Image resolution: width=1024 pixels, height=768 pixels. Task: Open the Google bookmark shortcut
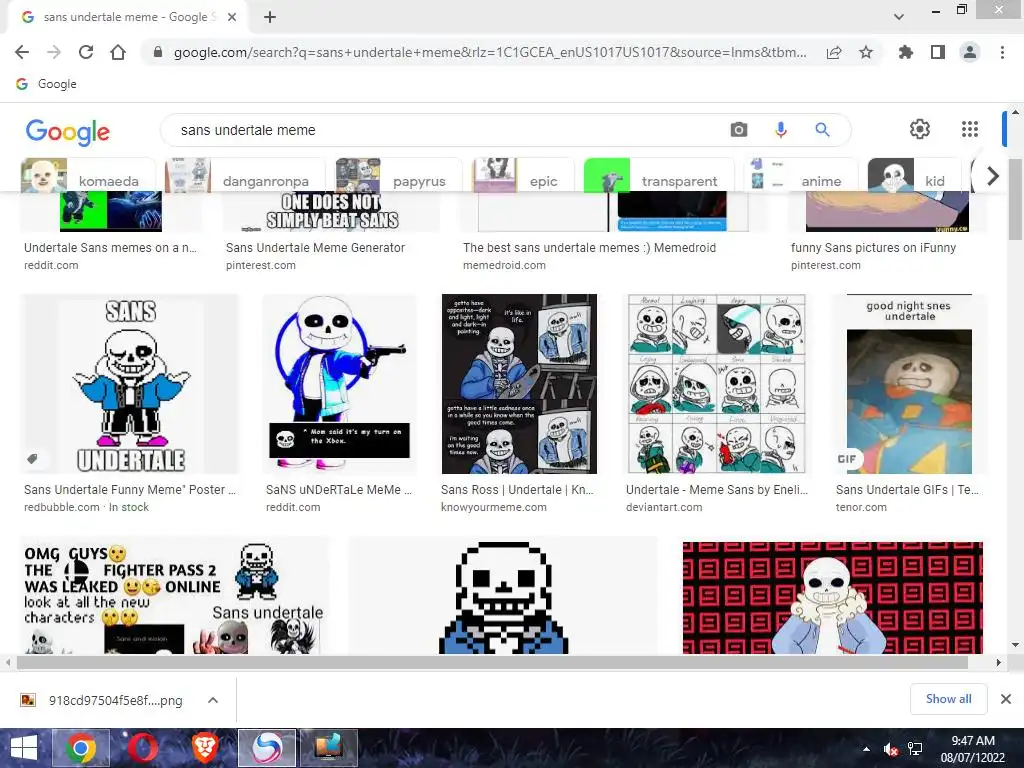click(x=46, y=84)
